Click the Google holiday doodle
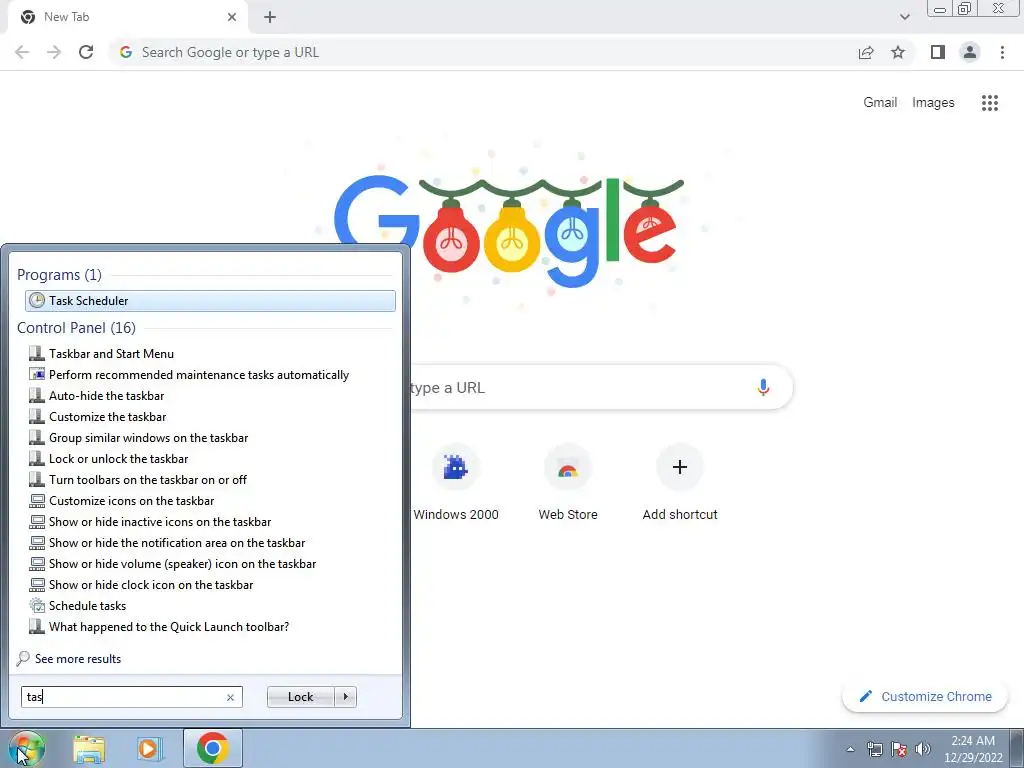The image size is (1024, 768). coord(509,229)
